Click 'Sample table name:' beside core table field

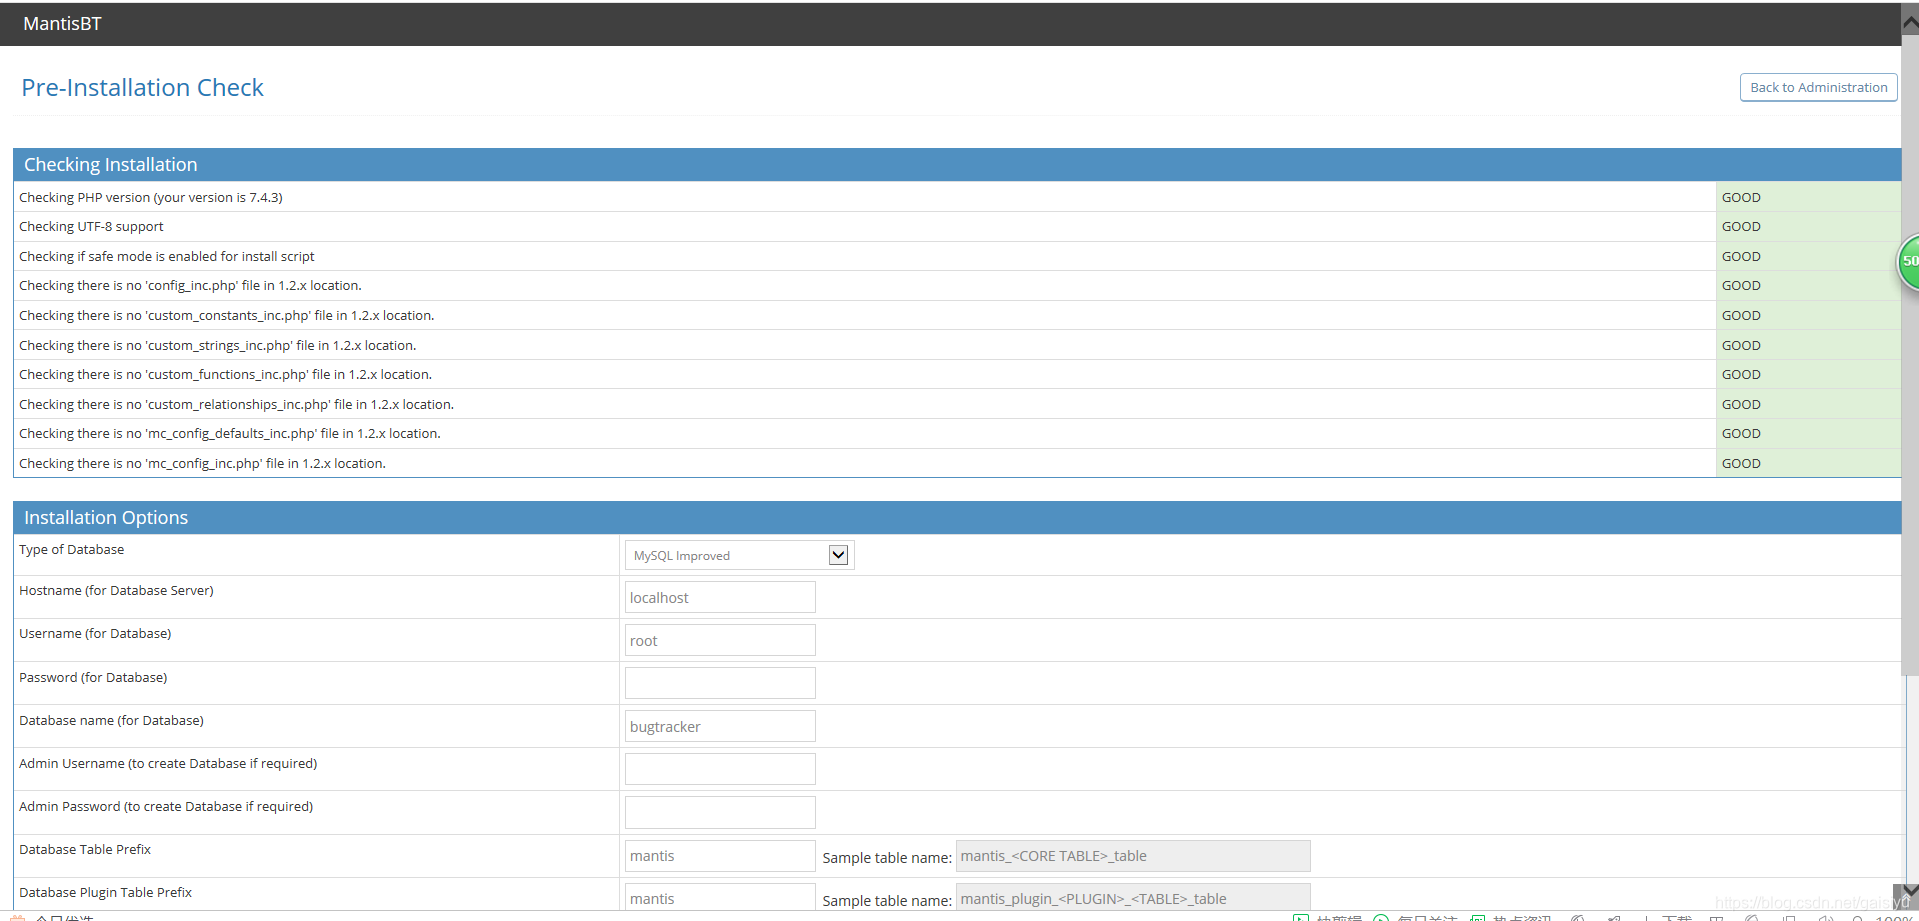887,858
